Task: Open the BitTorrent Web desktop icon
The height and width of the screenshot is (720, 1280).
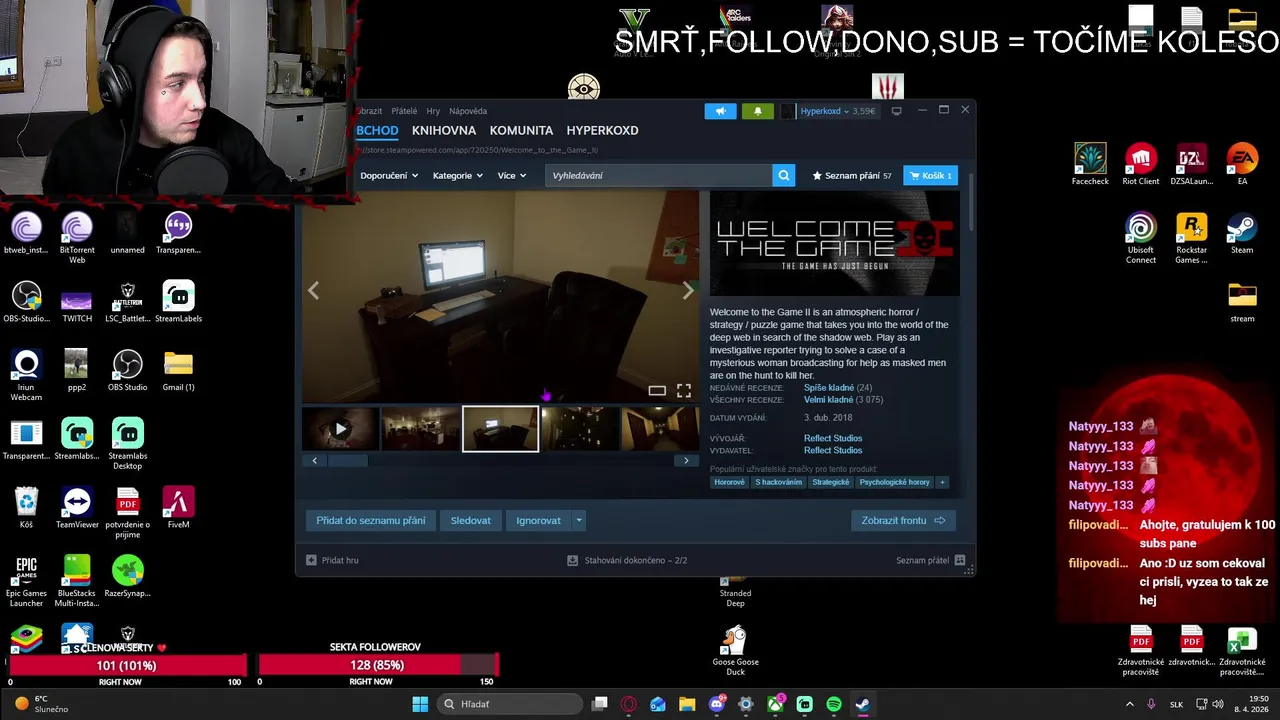Action: (77, 238)
